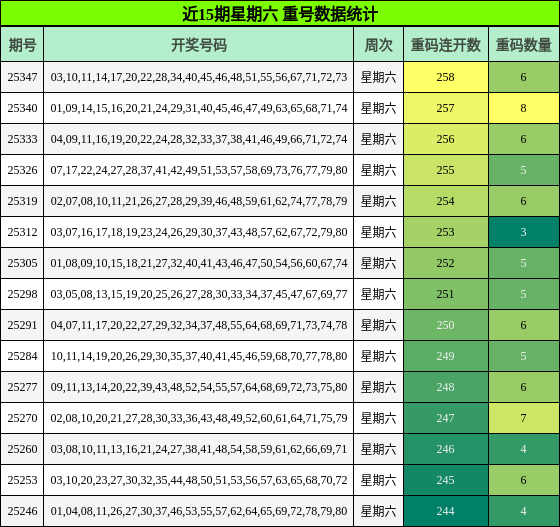Click the title 近15期星期六 重号数据统计
560x527 pixels.
280,14
